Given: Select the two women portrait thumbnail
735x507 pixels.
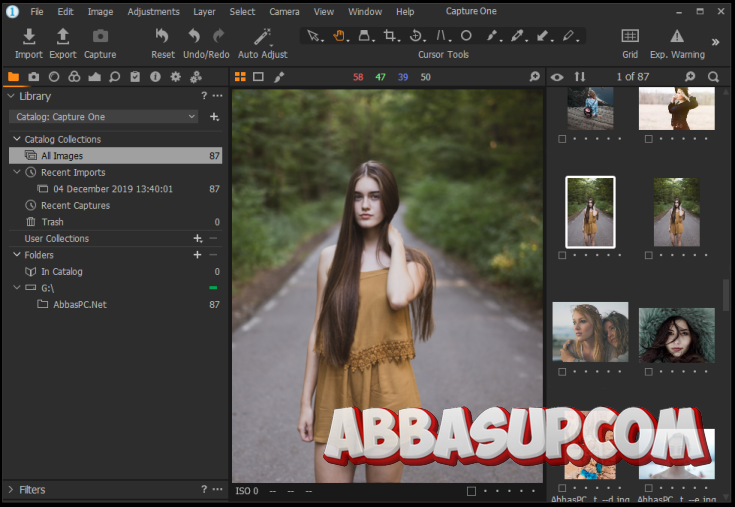Looking at the screenshot, I should (590, 332).
